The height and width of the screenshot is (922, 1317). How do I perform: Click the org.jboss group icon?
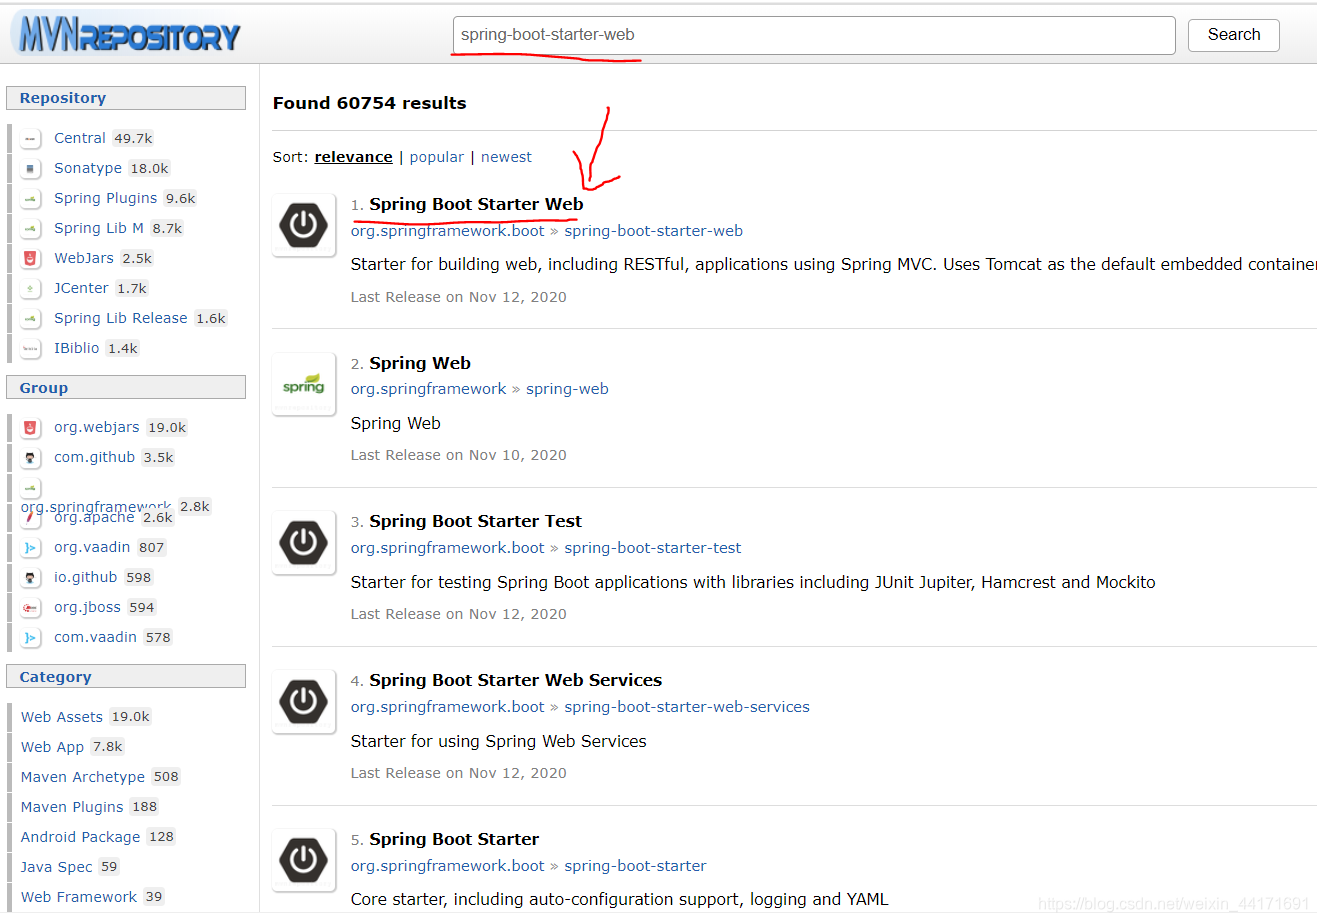30,608
